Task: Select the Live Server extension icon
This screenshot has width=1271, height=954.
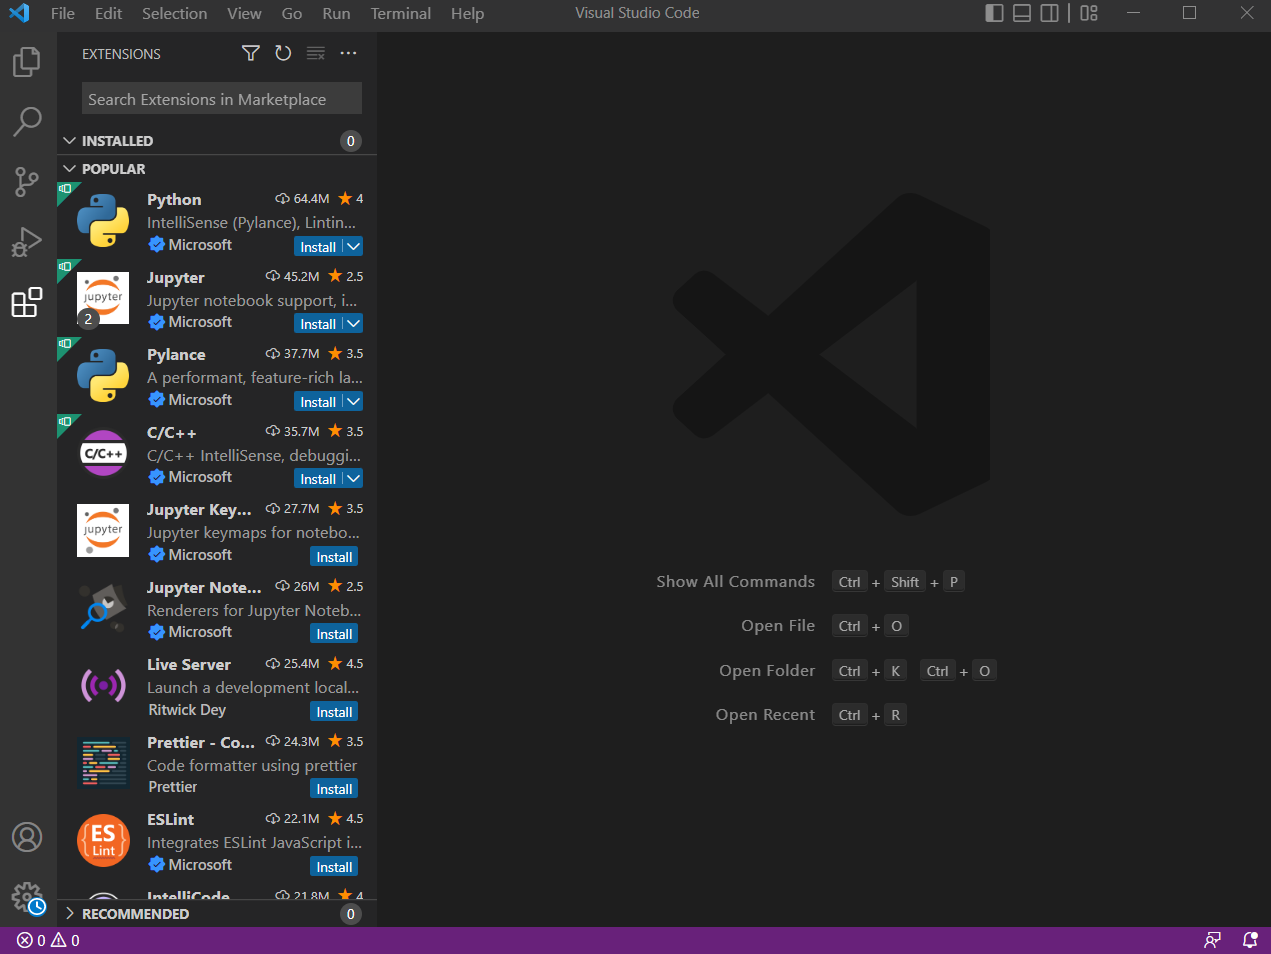Action: 103,686
